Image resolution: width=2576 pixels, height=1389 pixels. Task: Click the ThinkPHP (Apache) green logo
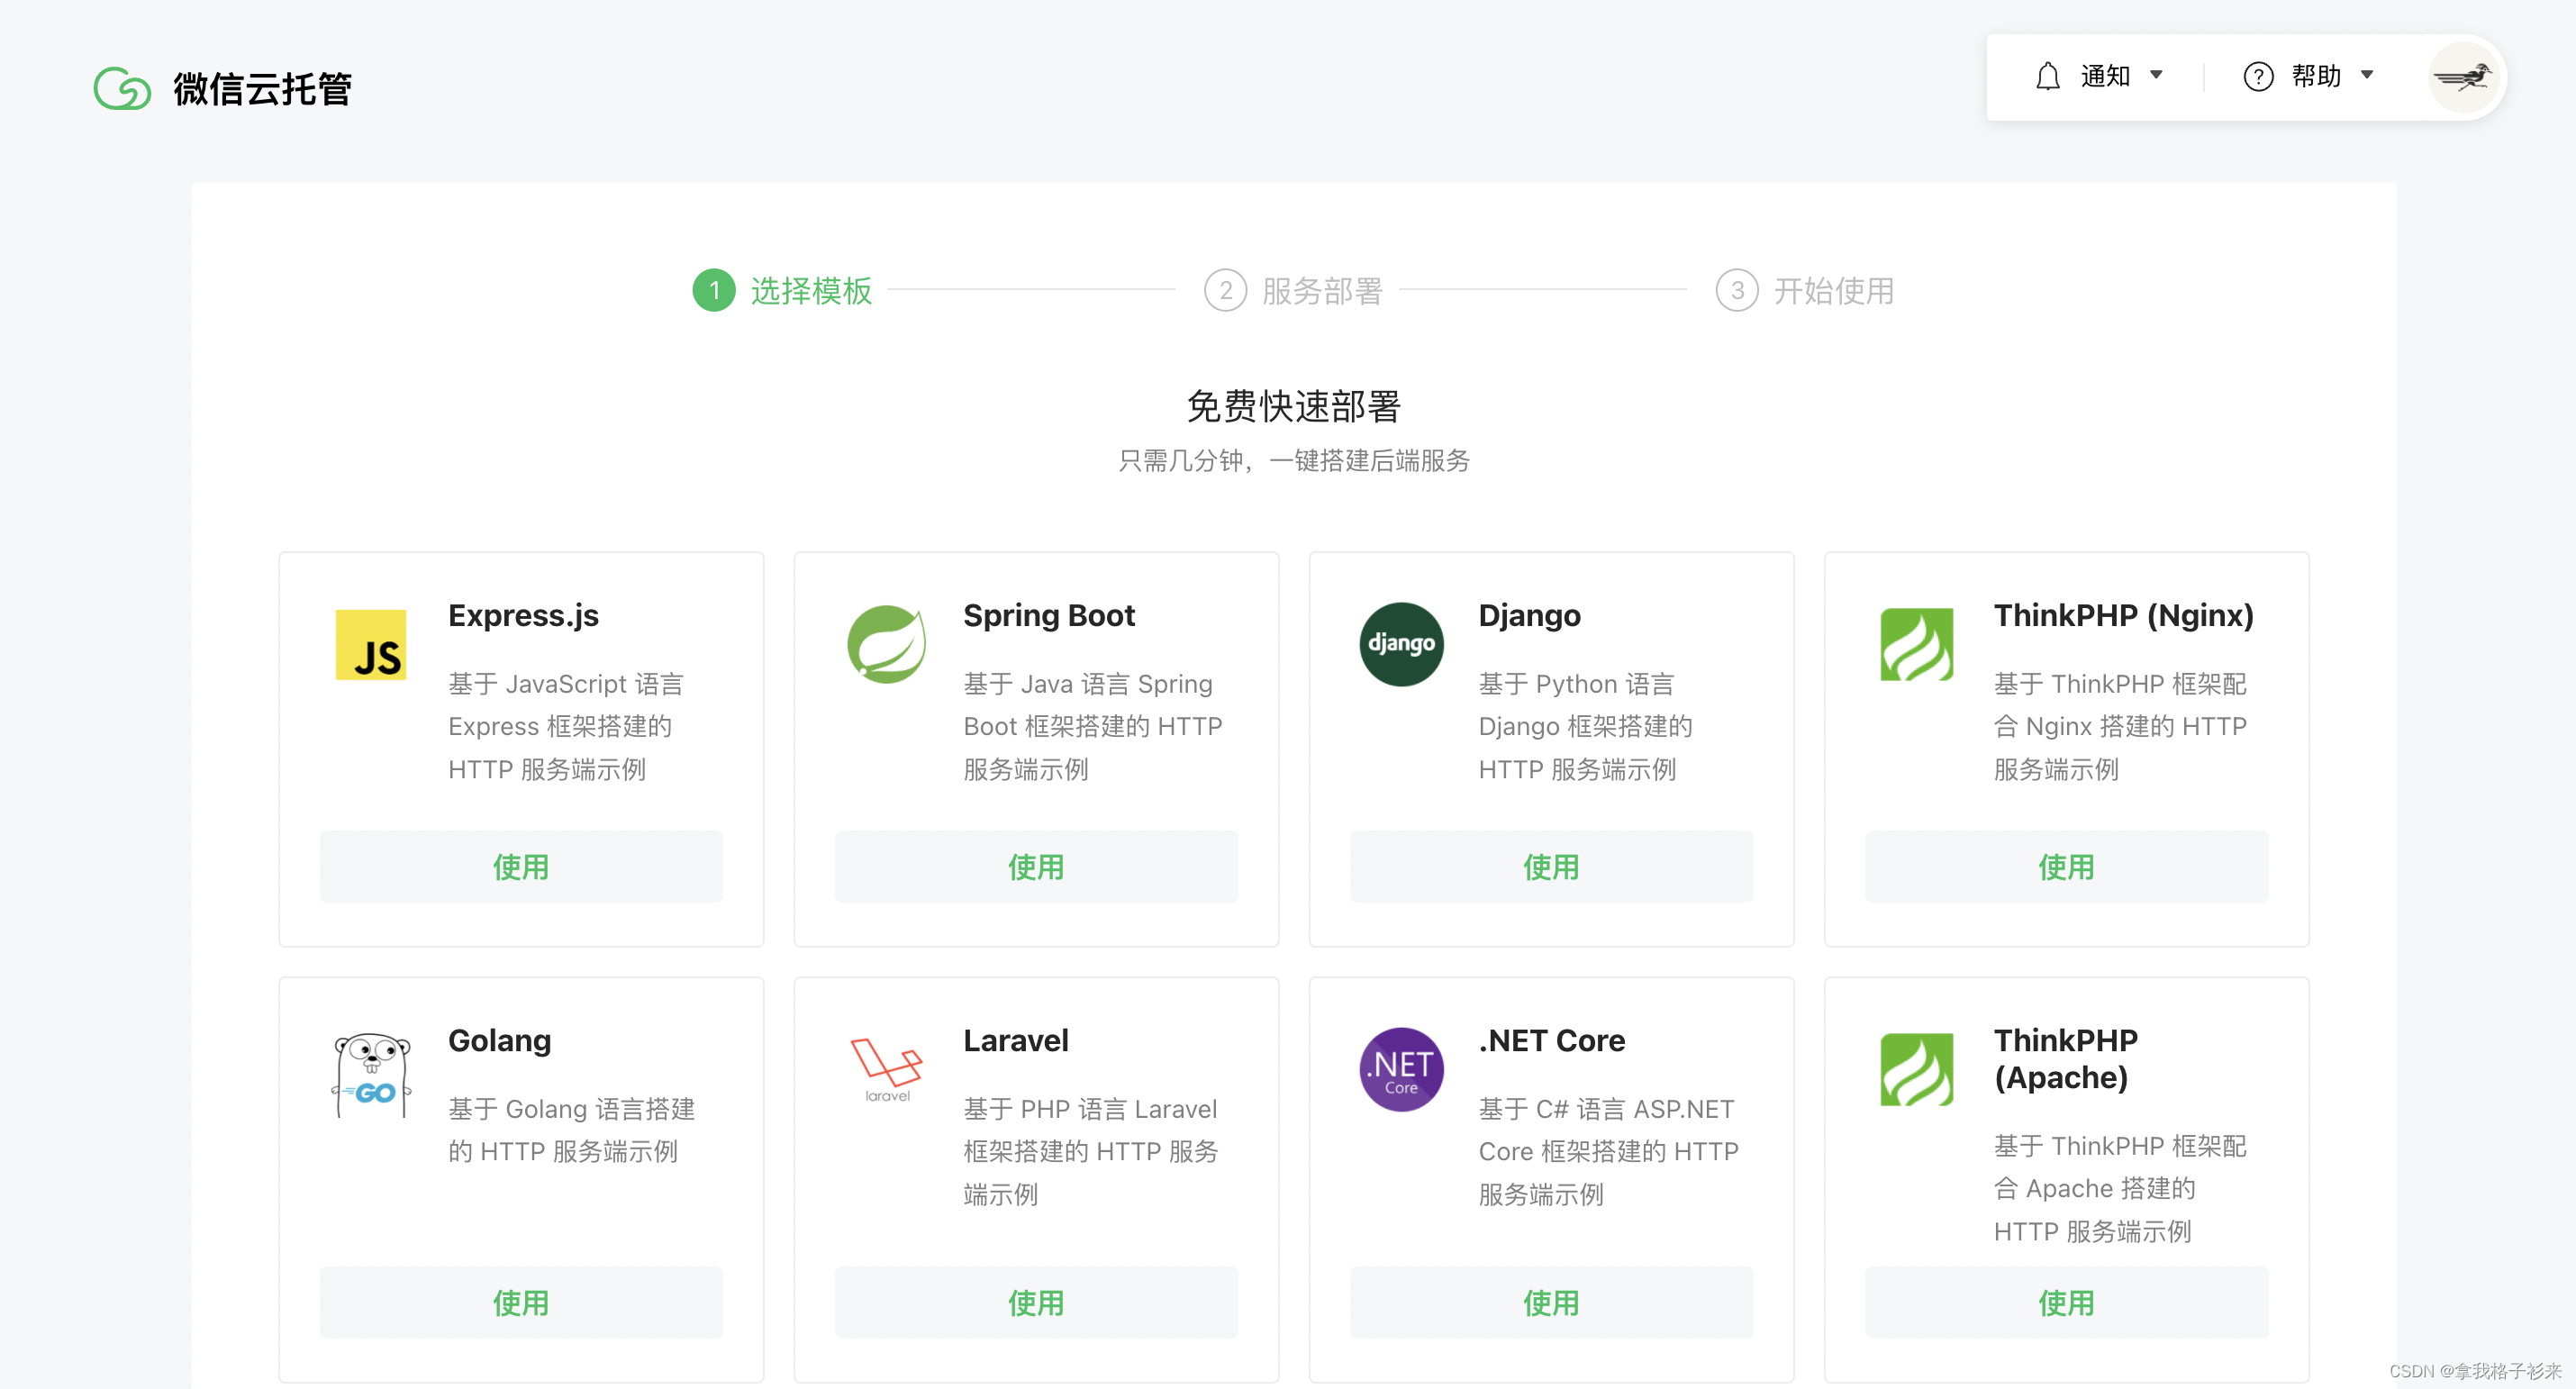click(x=1916, y=1069)
